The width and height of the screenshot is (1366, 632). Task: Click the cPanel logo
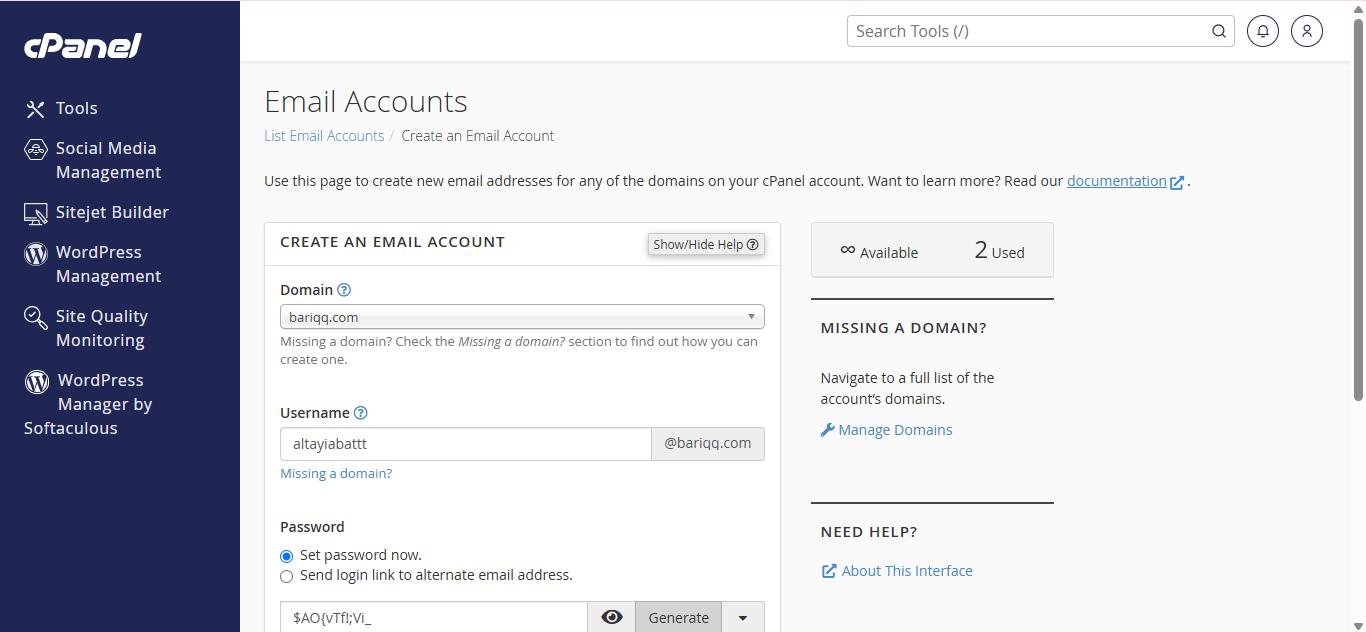(83, 46)
